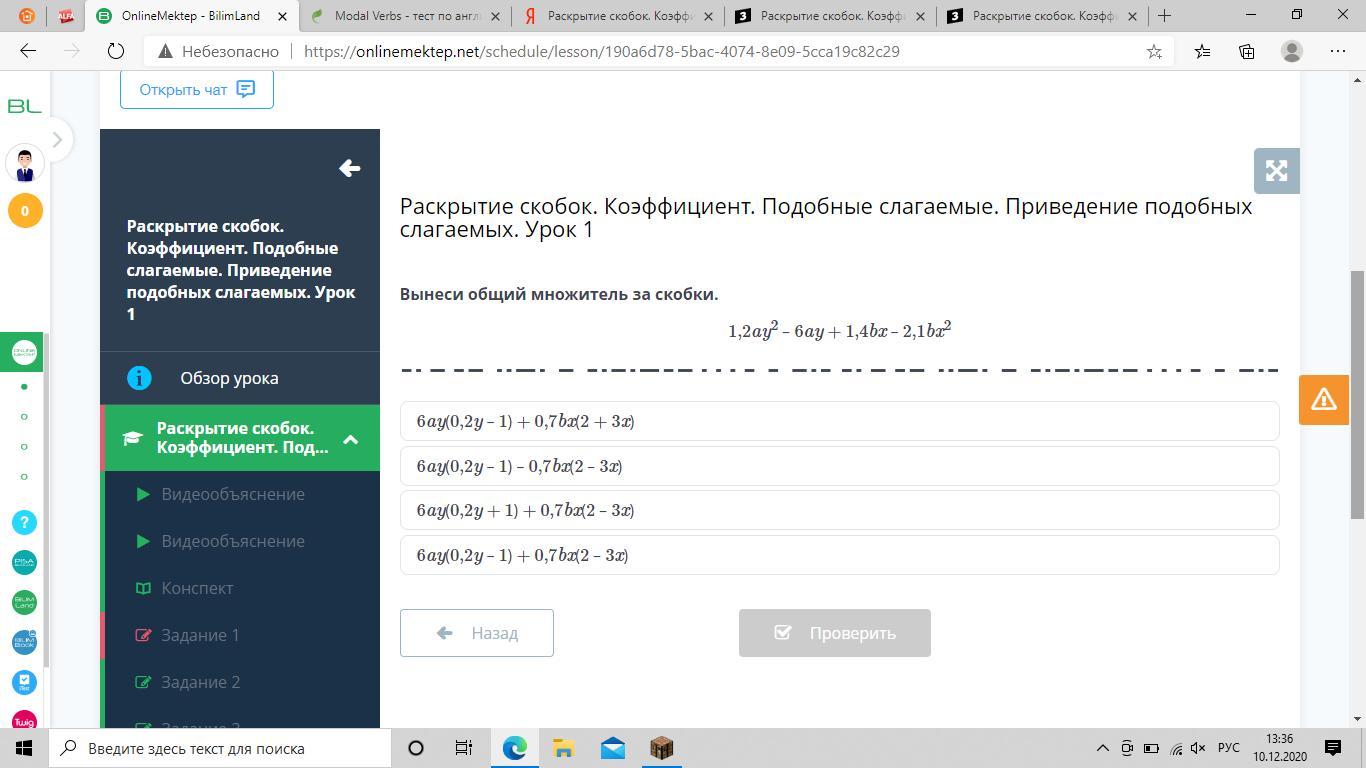Click the orange warning report button
1366x768 pixels.
[x=1324, y=400]
